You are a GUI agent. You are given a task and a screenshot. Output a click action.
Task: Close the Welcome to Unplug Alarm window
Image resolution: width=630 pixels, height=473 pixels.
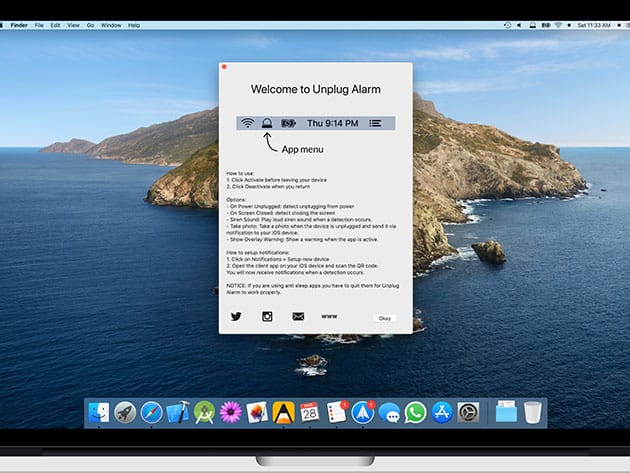pyautogui.click(x=224, y=67)
